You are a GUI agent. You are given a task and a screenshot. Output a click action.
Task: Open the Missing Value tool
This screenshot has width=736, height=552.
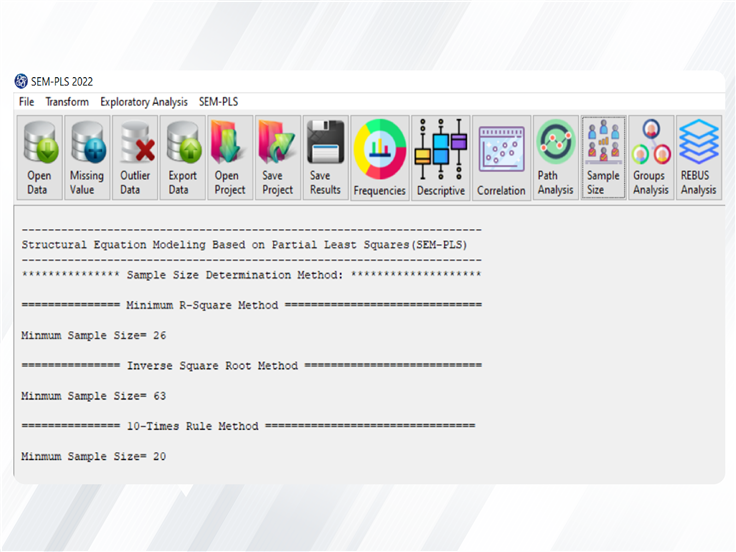pyautogui.click(x=87, y=158)
